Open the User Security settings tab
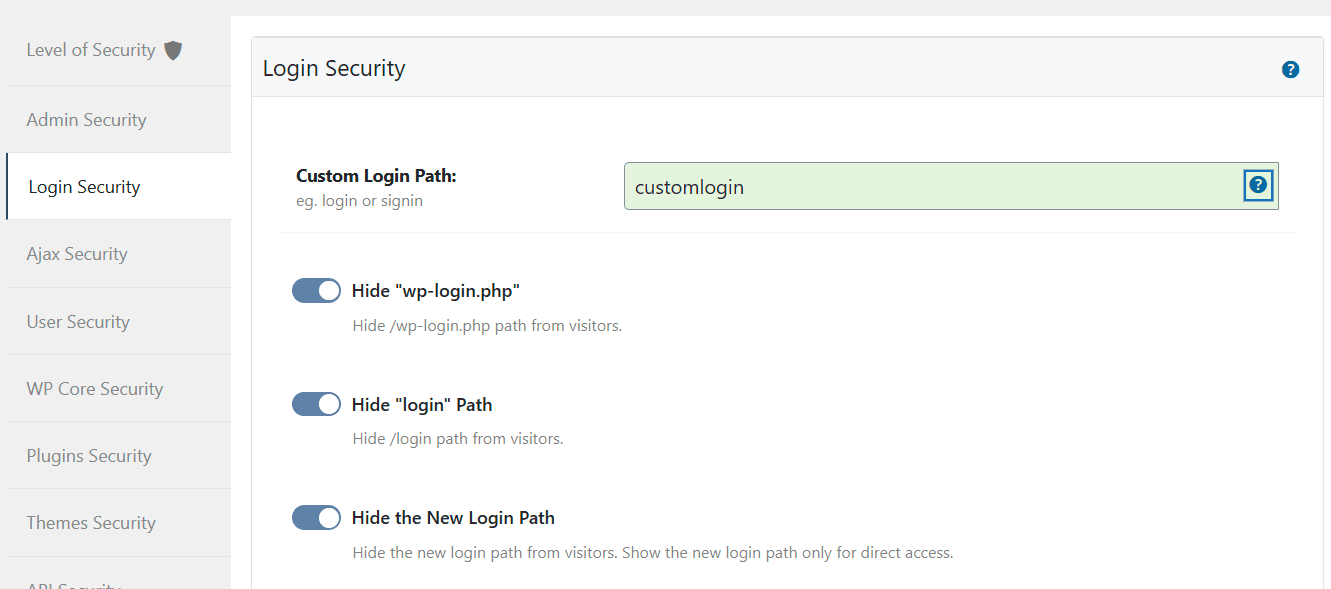Viewport: 1331px width, 589px height. tap(78, 322)
